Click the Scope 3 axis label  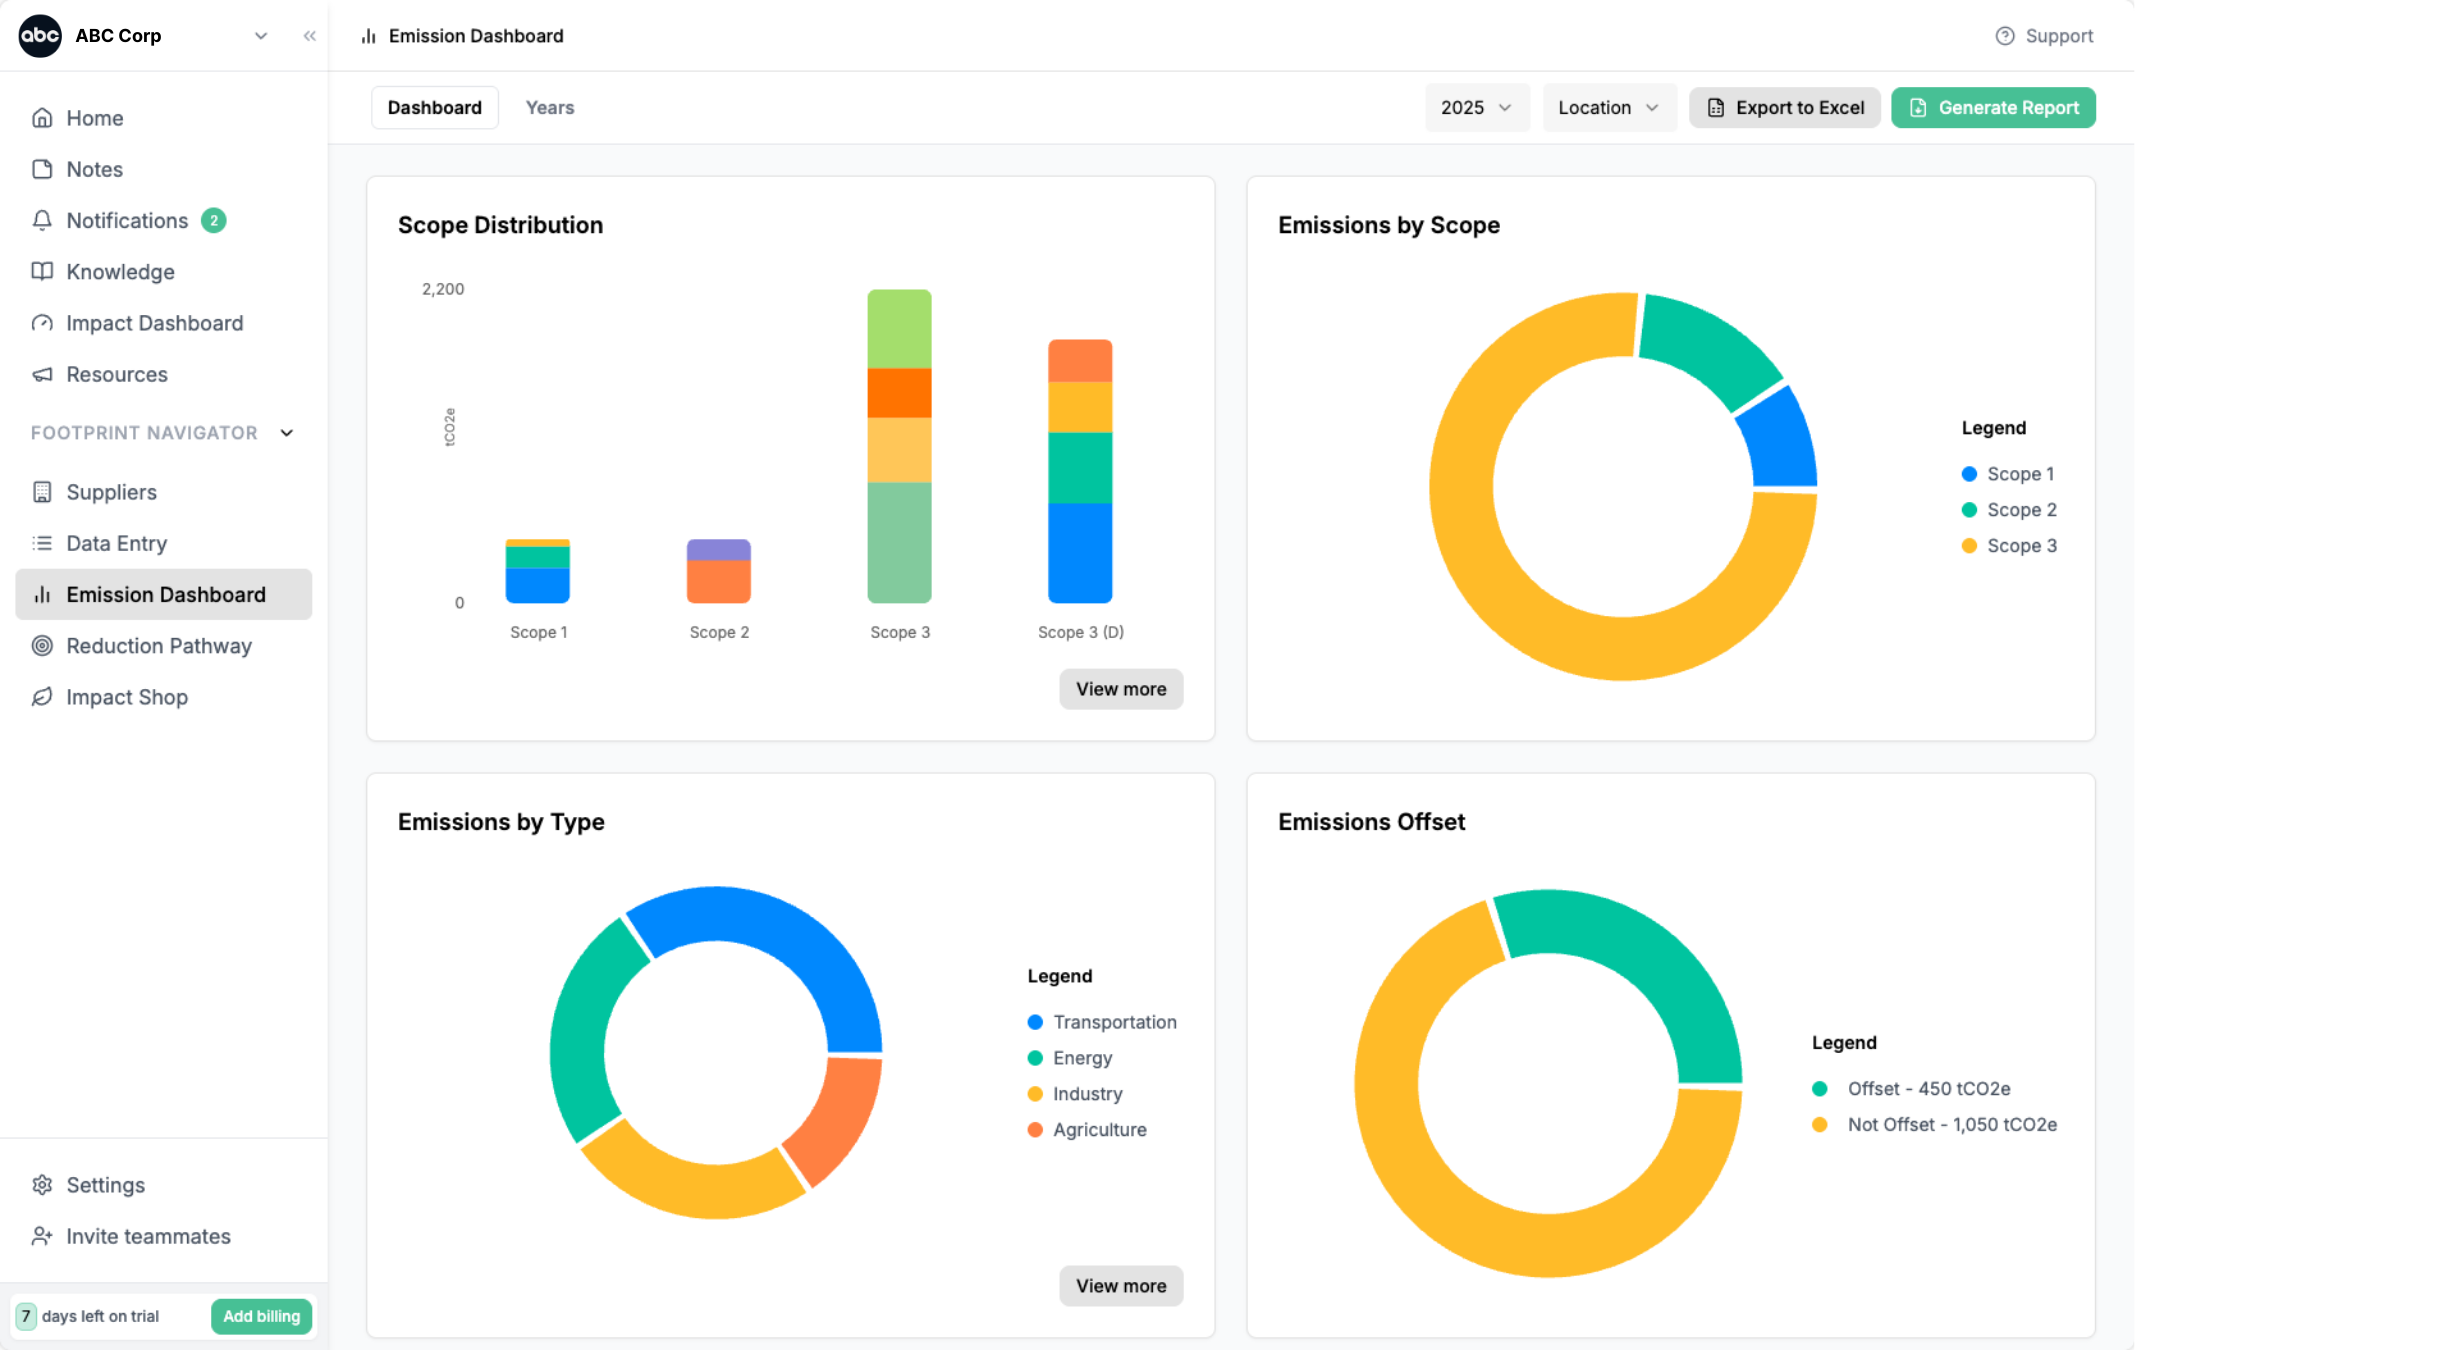point(899,632)
